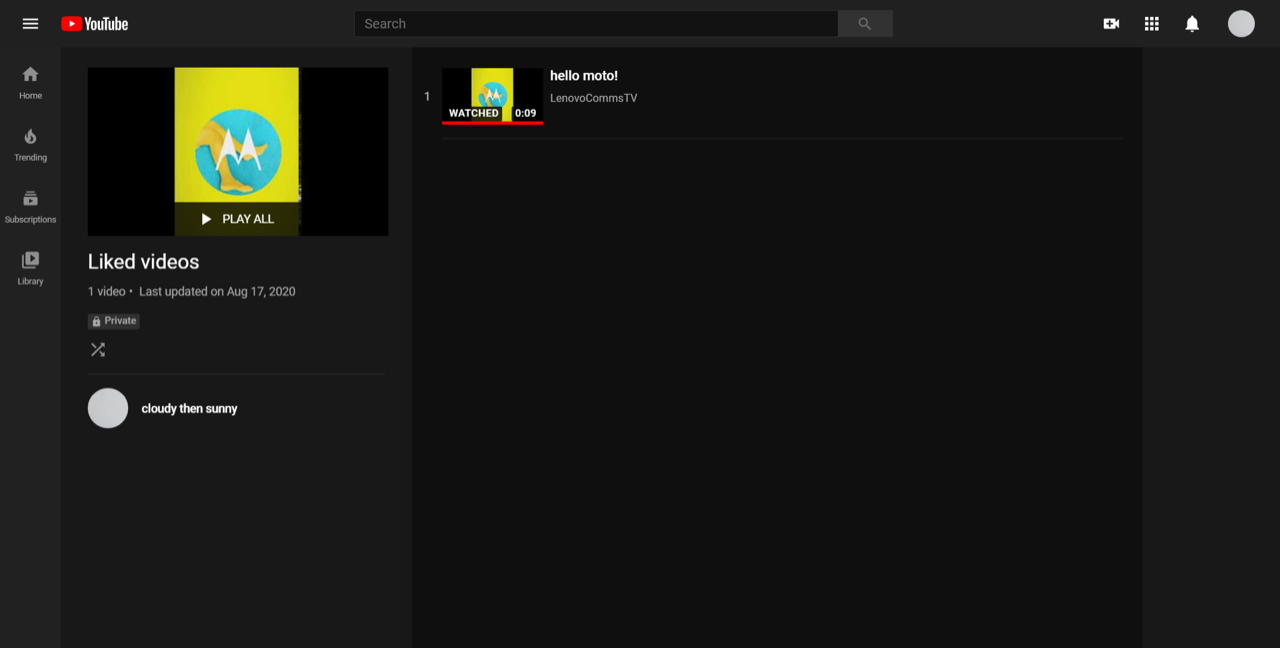Click the Last updated on Aug 17, 2020 text
Image resolution: width=1280 pixels, height=648 pixels.
(x=217, y=292)
